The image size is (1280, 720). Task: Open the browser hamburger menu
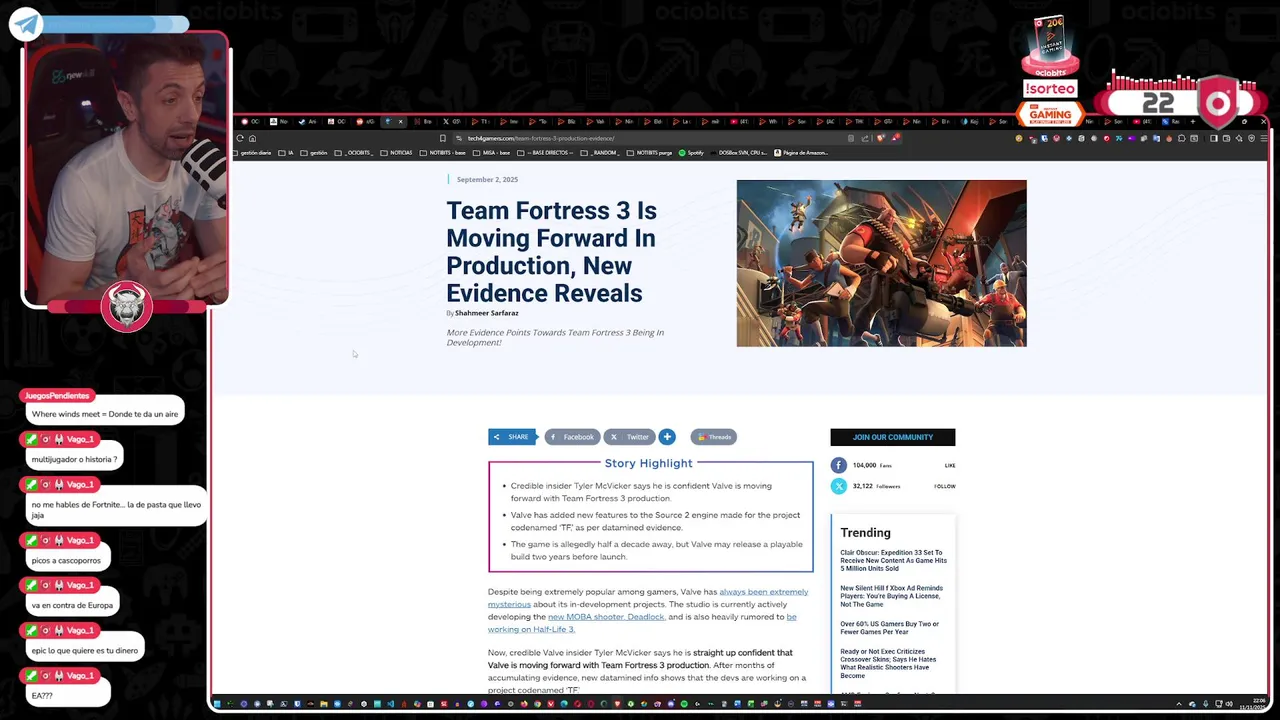[x=1263, y=138]
